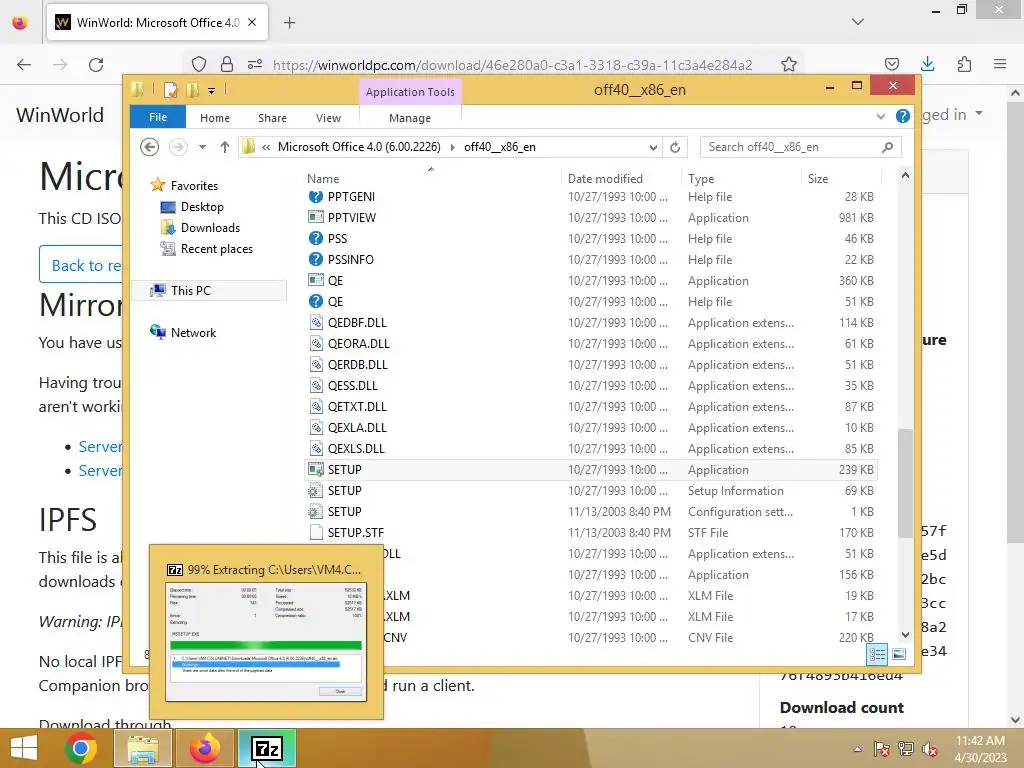1024x768 pixels.
Task: Open the Manage ribbon tab
Action: 409,118
